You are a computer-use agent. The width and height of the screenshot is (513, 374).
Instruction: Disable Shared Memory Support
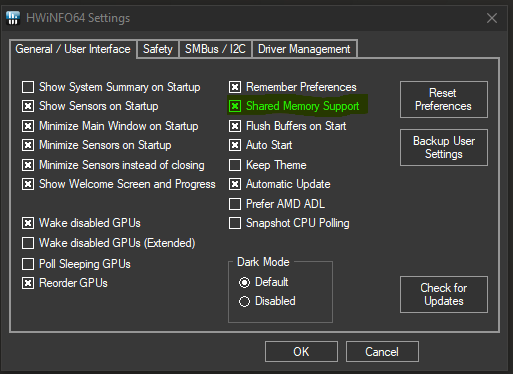(235, 106)
